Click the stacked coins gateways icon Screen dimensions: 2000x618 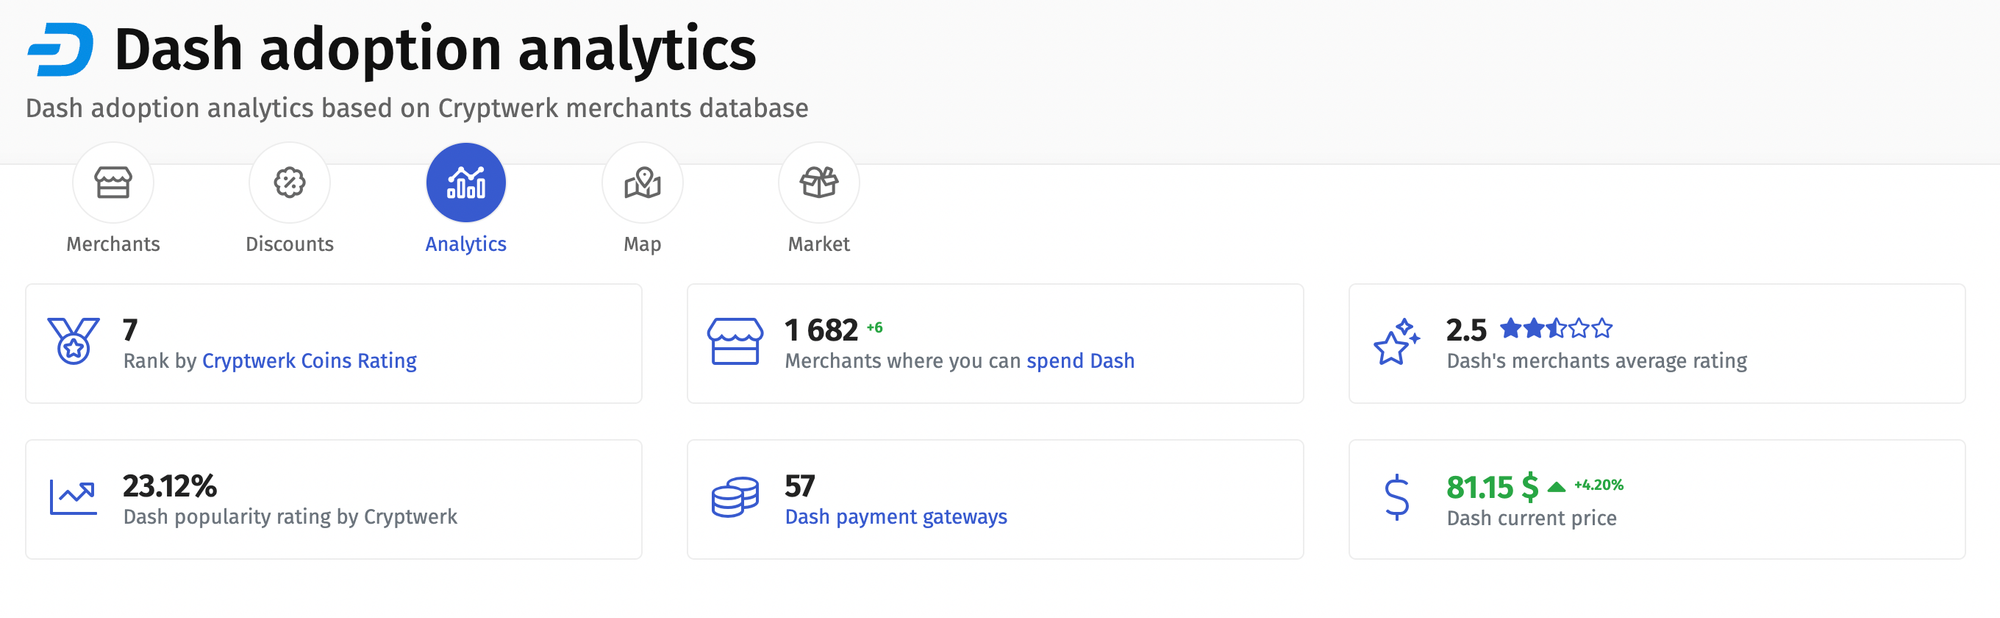coord(735,497)
